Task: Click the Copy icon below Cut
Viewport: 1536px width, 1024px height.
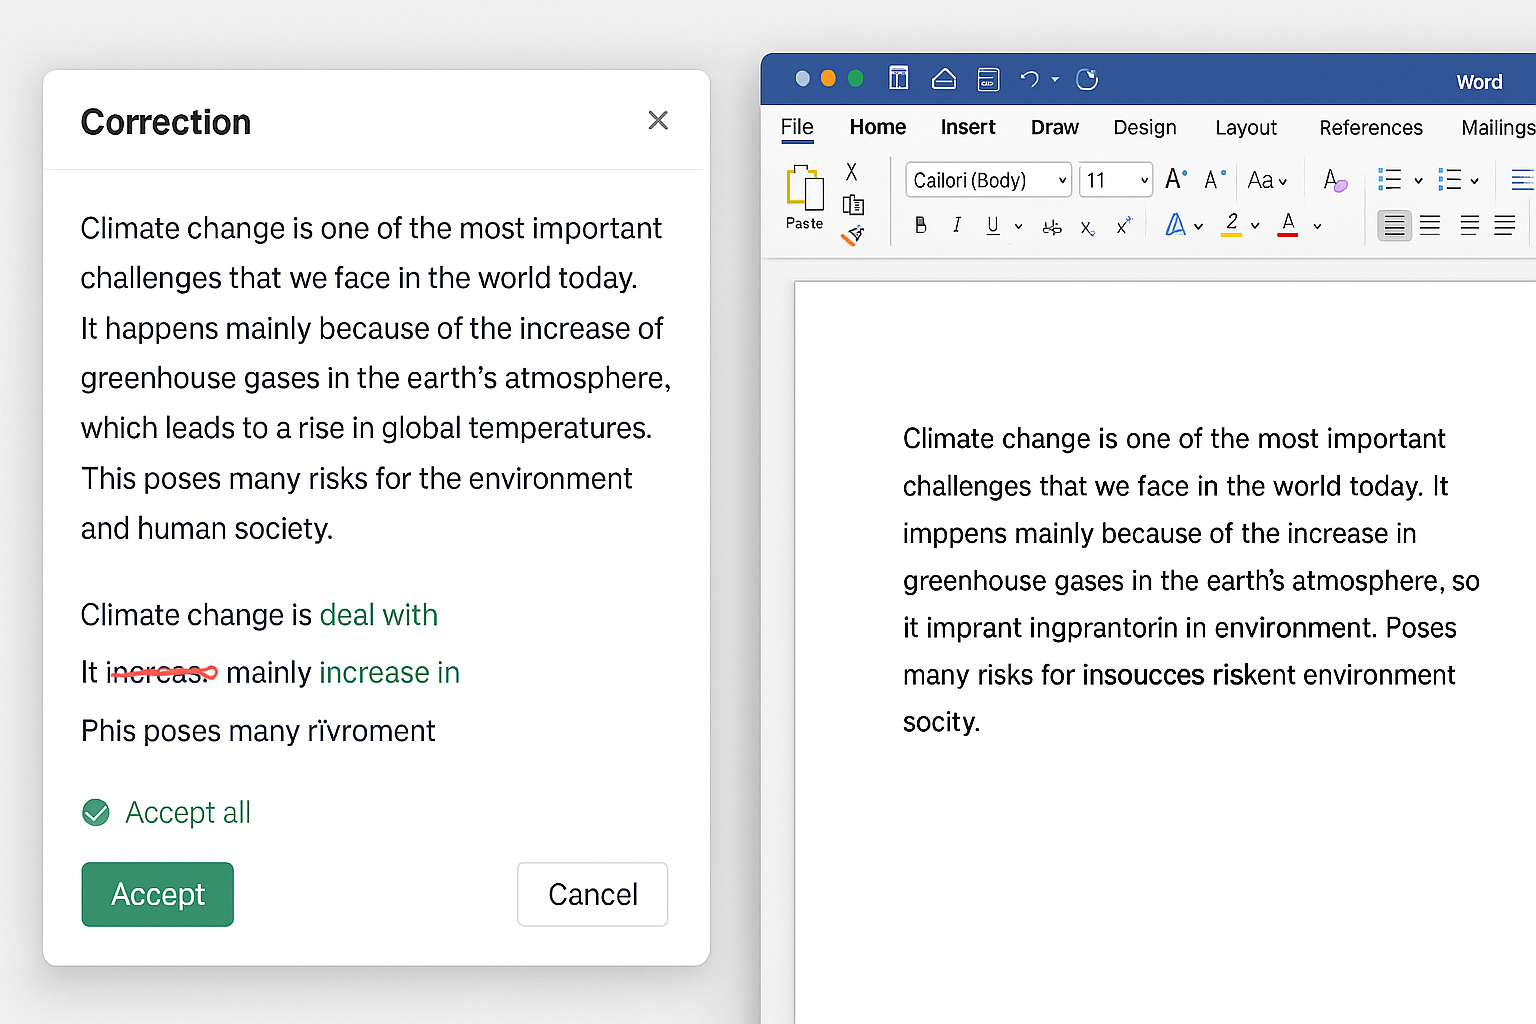Action: [853, 205]
